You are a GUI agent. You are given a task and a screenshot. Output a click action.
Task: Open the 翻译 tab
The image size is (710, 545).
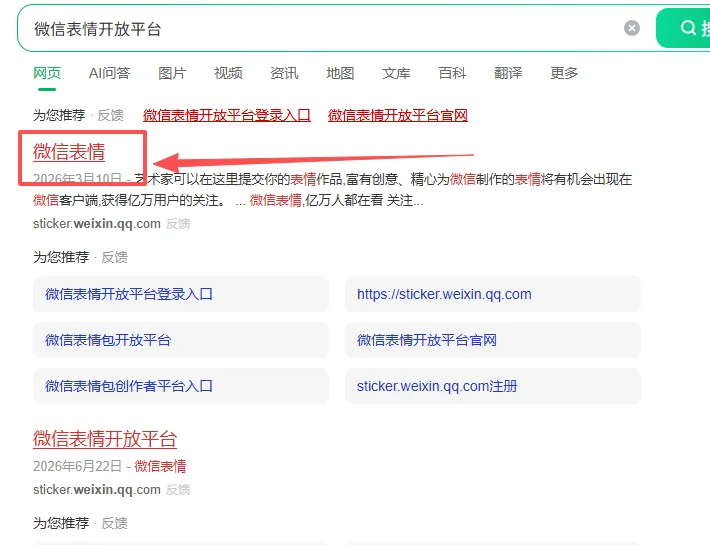[508, 73]
